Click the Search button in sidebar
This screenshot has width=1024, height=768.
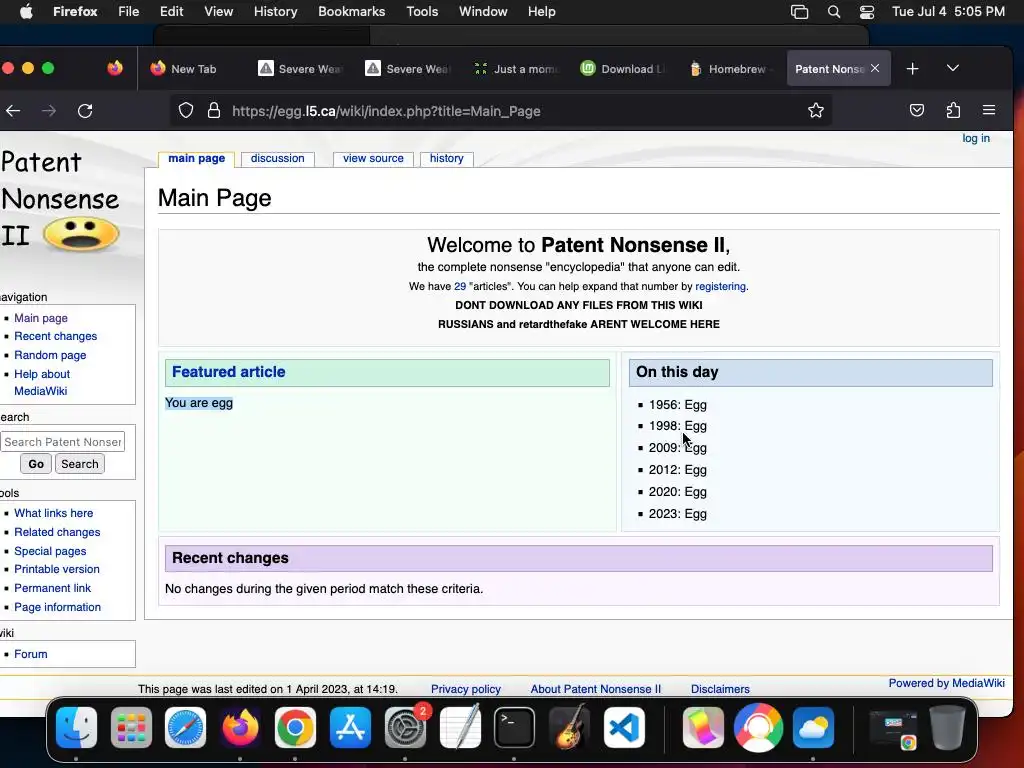pos(80,464)
